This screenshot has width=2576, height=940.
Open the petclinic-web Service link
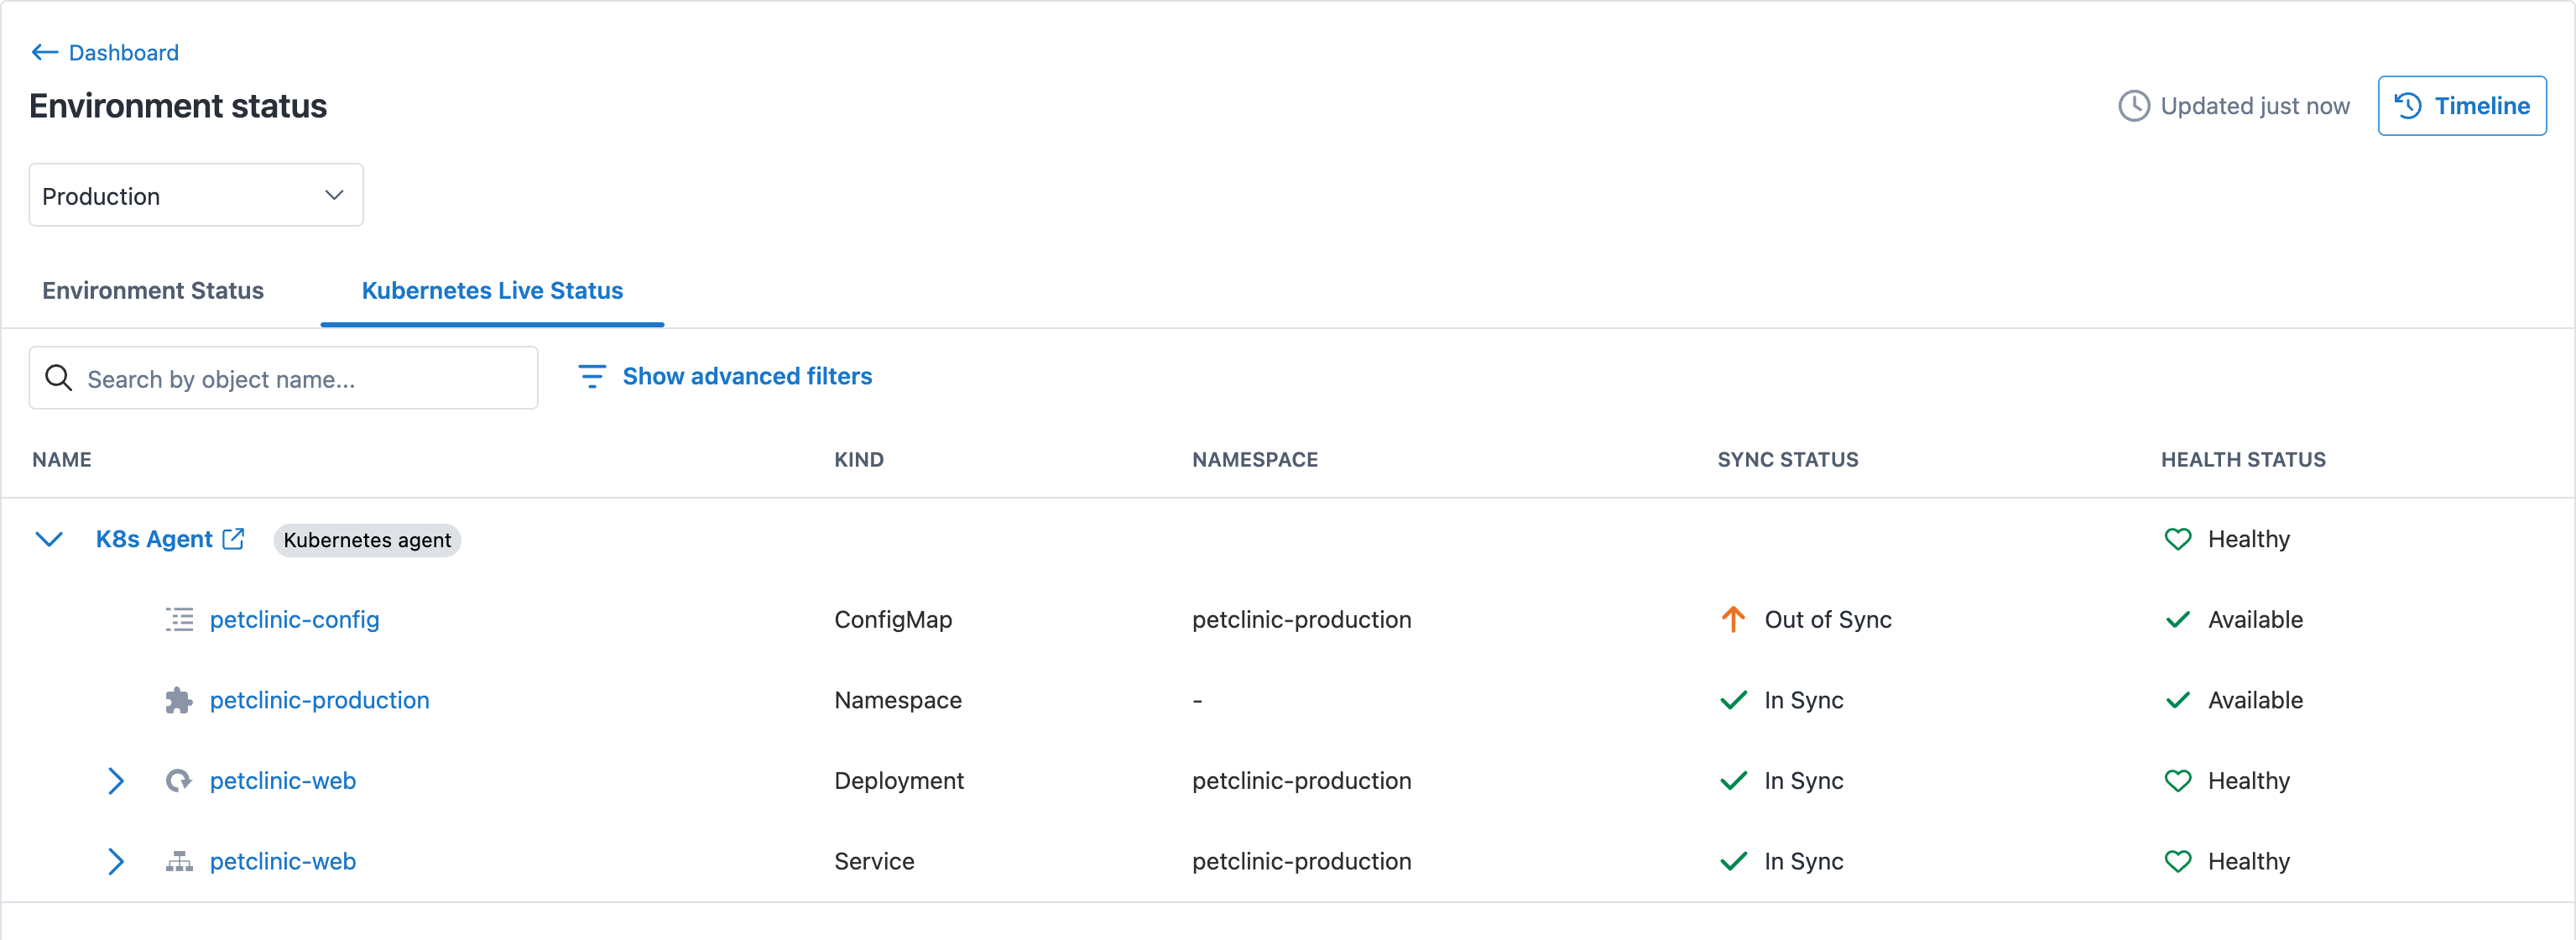pos(283,861)
